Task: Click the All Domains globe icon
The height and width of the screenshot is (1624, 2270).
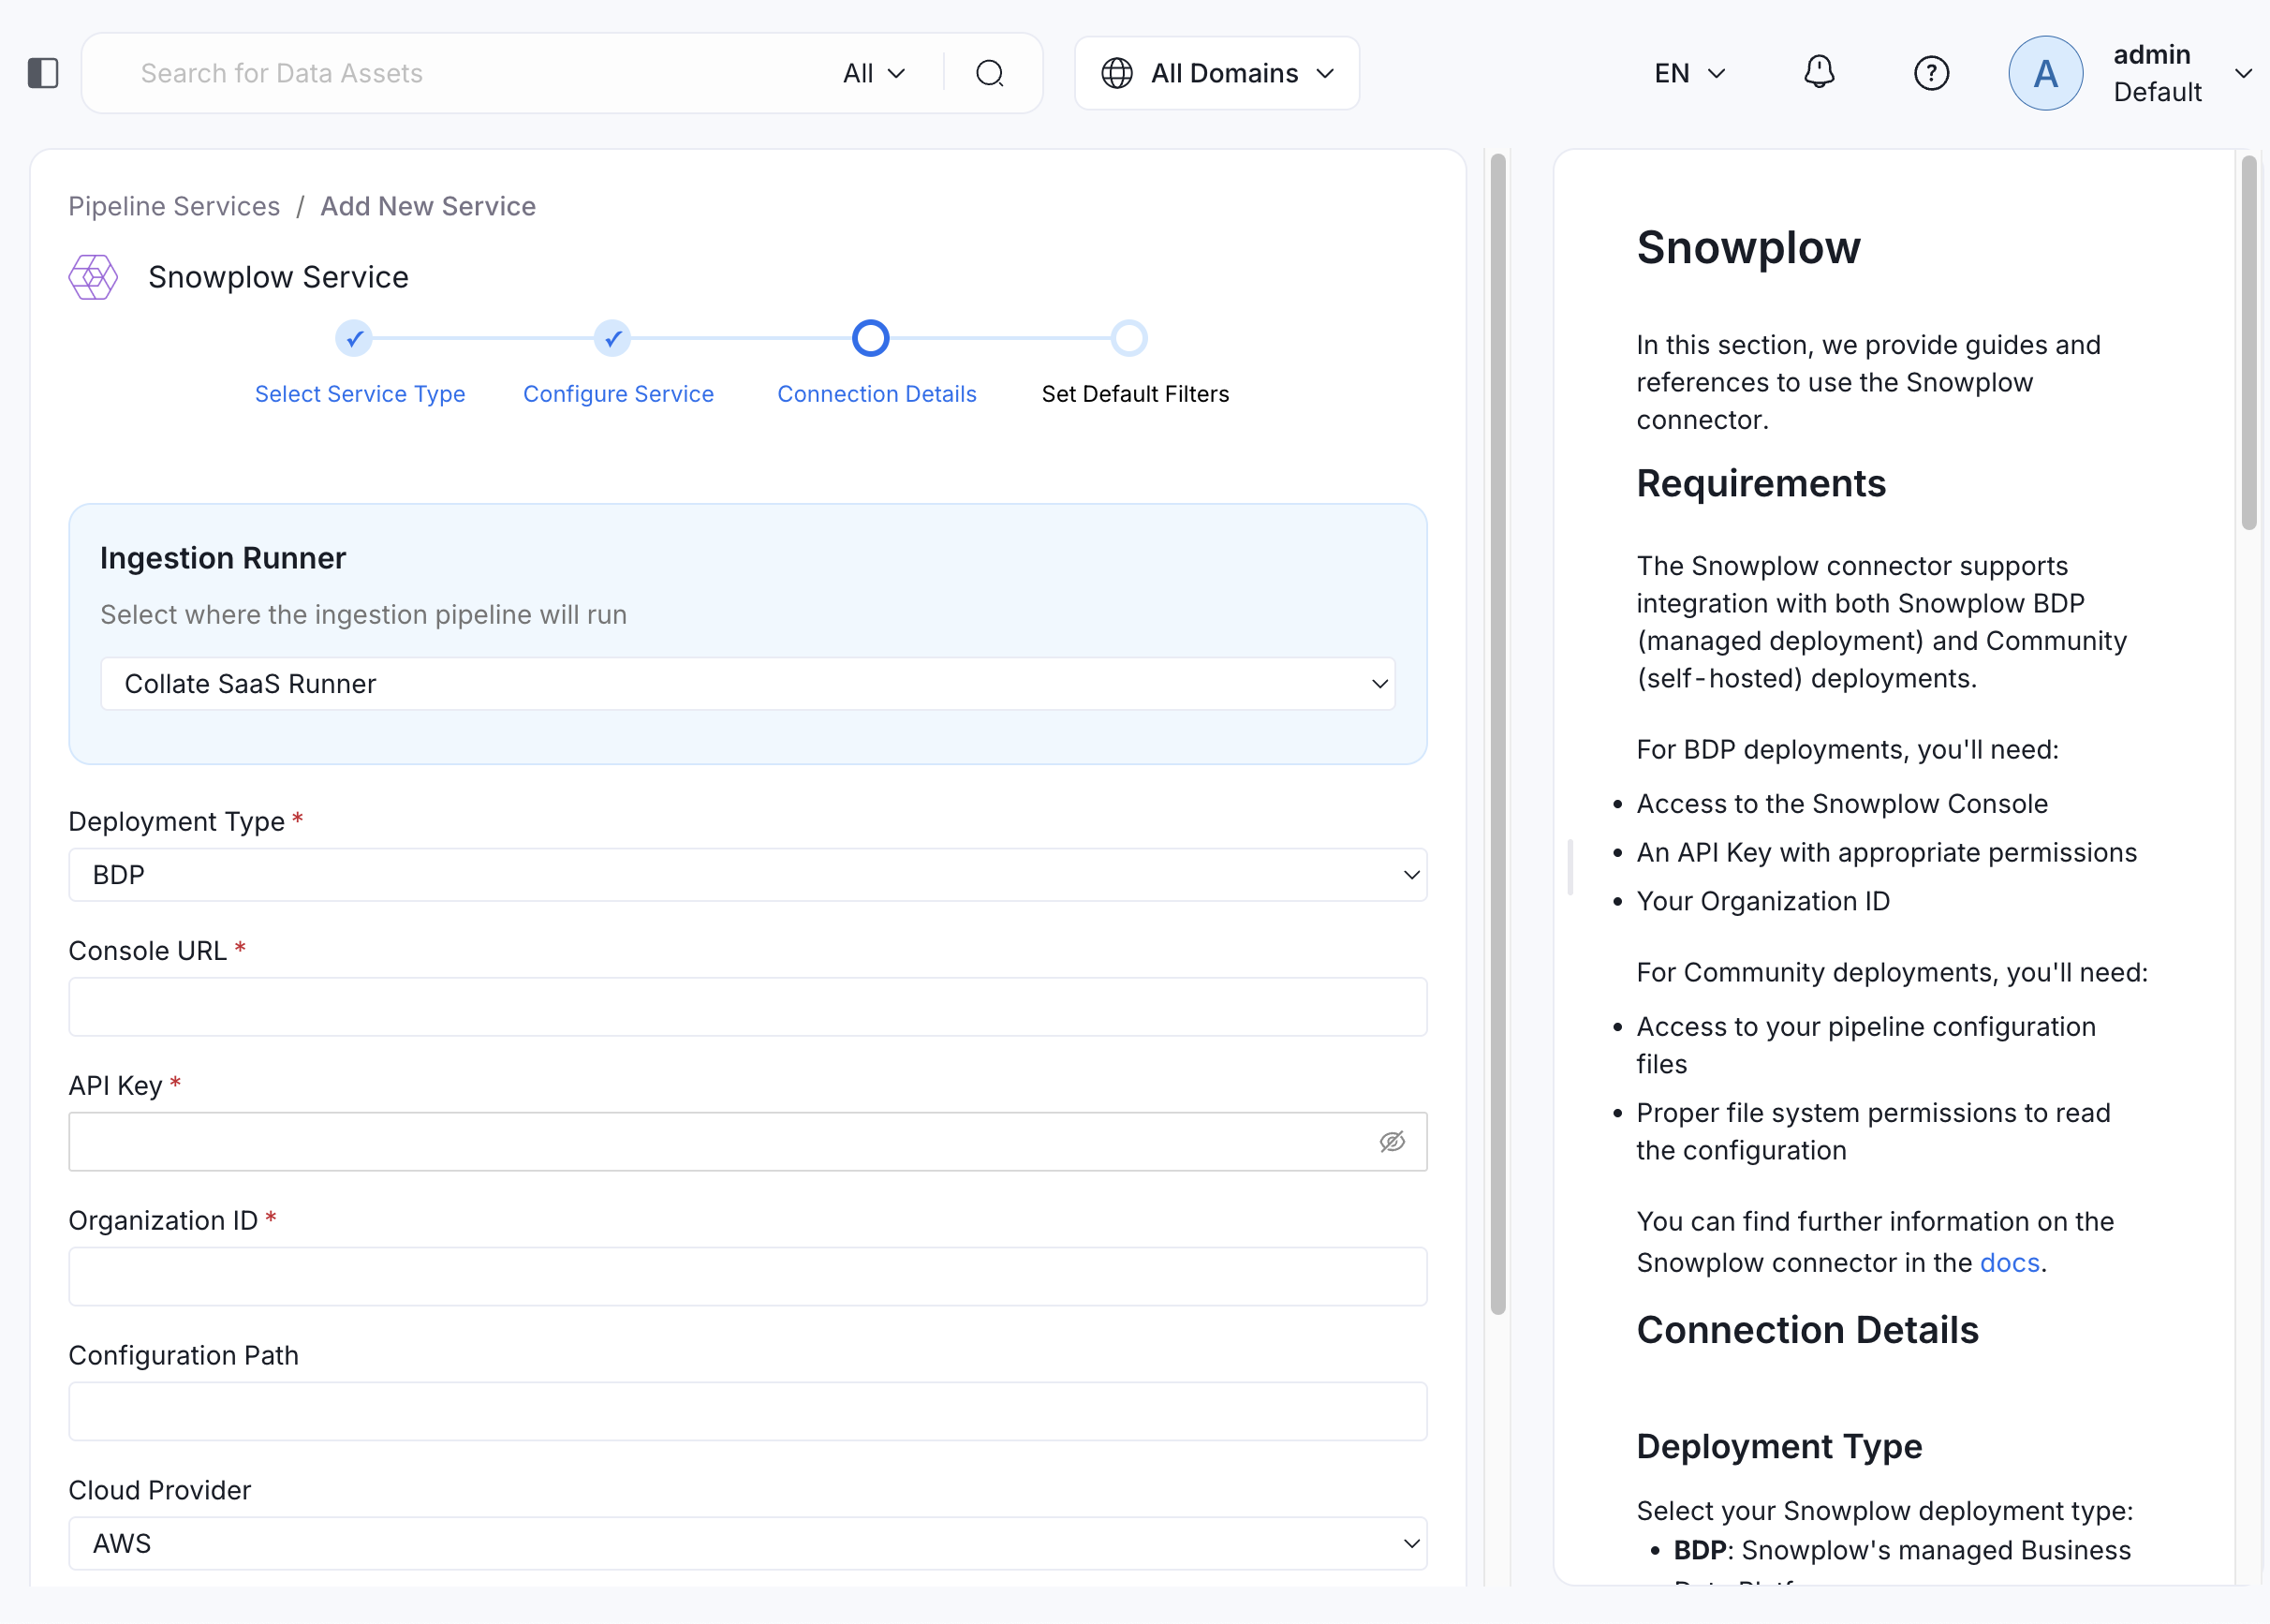Action: [1117, 72]
